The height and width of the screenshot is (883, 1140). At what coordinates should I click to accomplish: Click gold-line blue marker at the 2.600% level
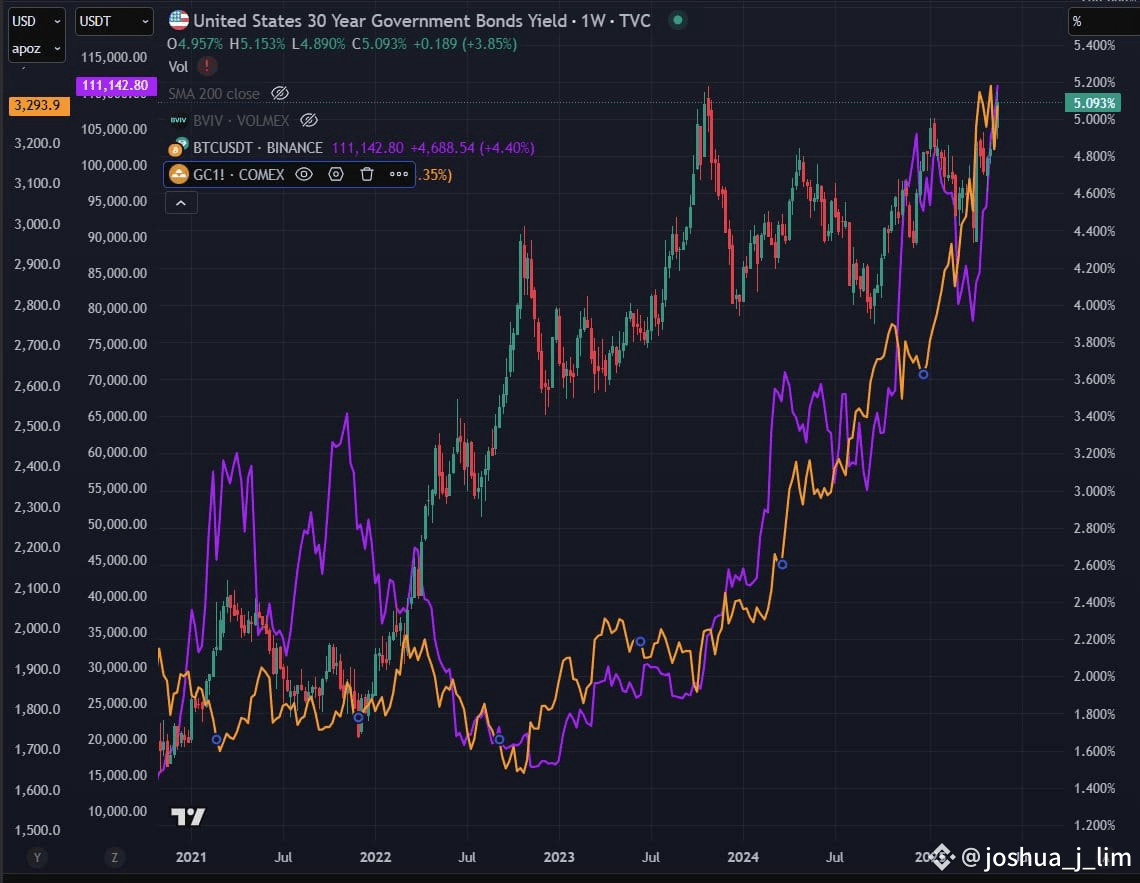[782, 564]
